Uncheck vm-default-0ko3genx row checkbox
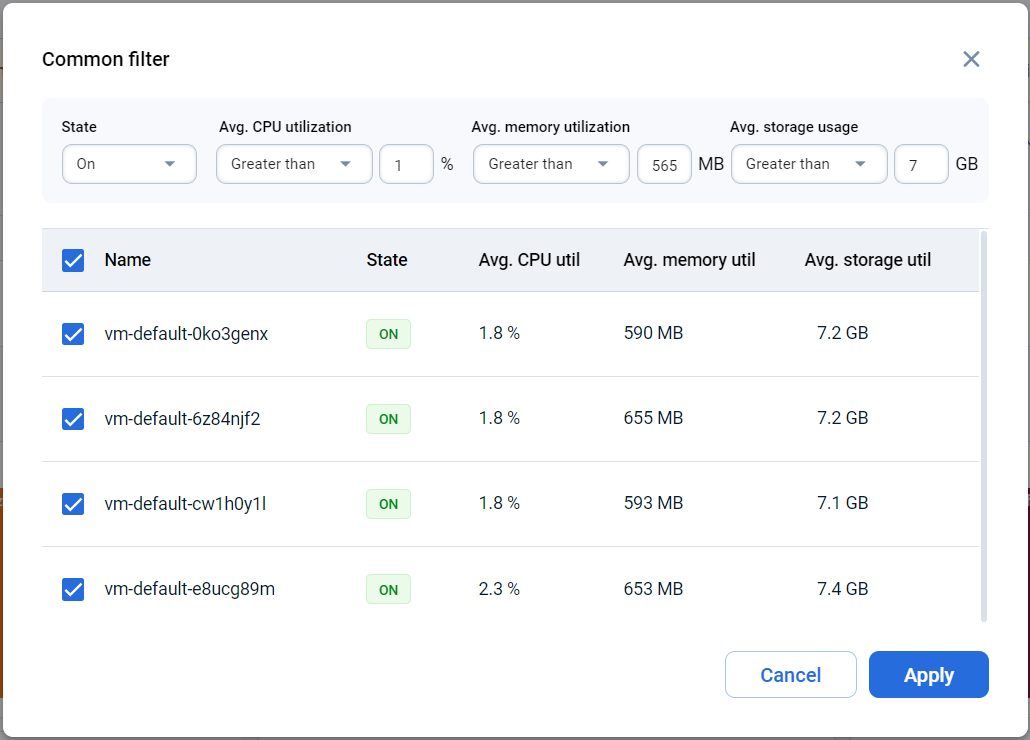 (73, 334)
